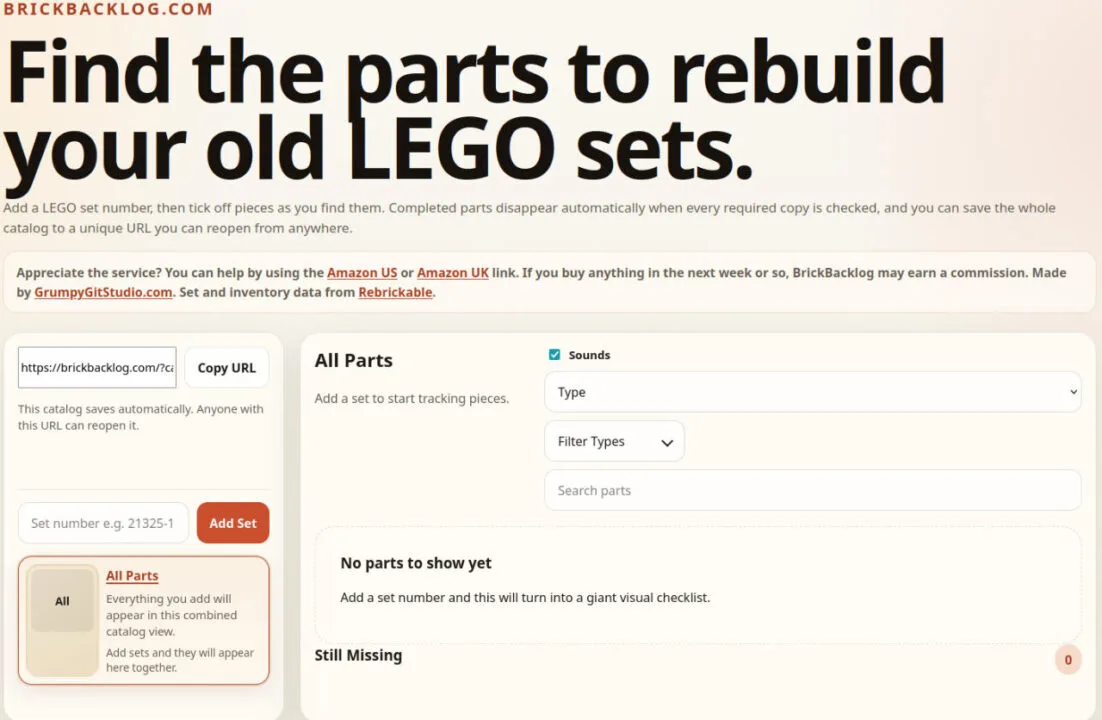
Task: Toggle the Sounds checkbox
Action: (x=555, y=355)
